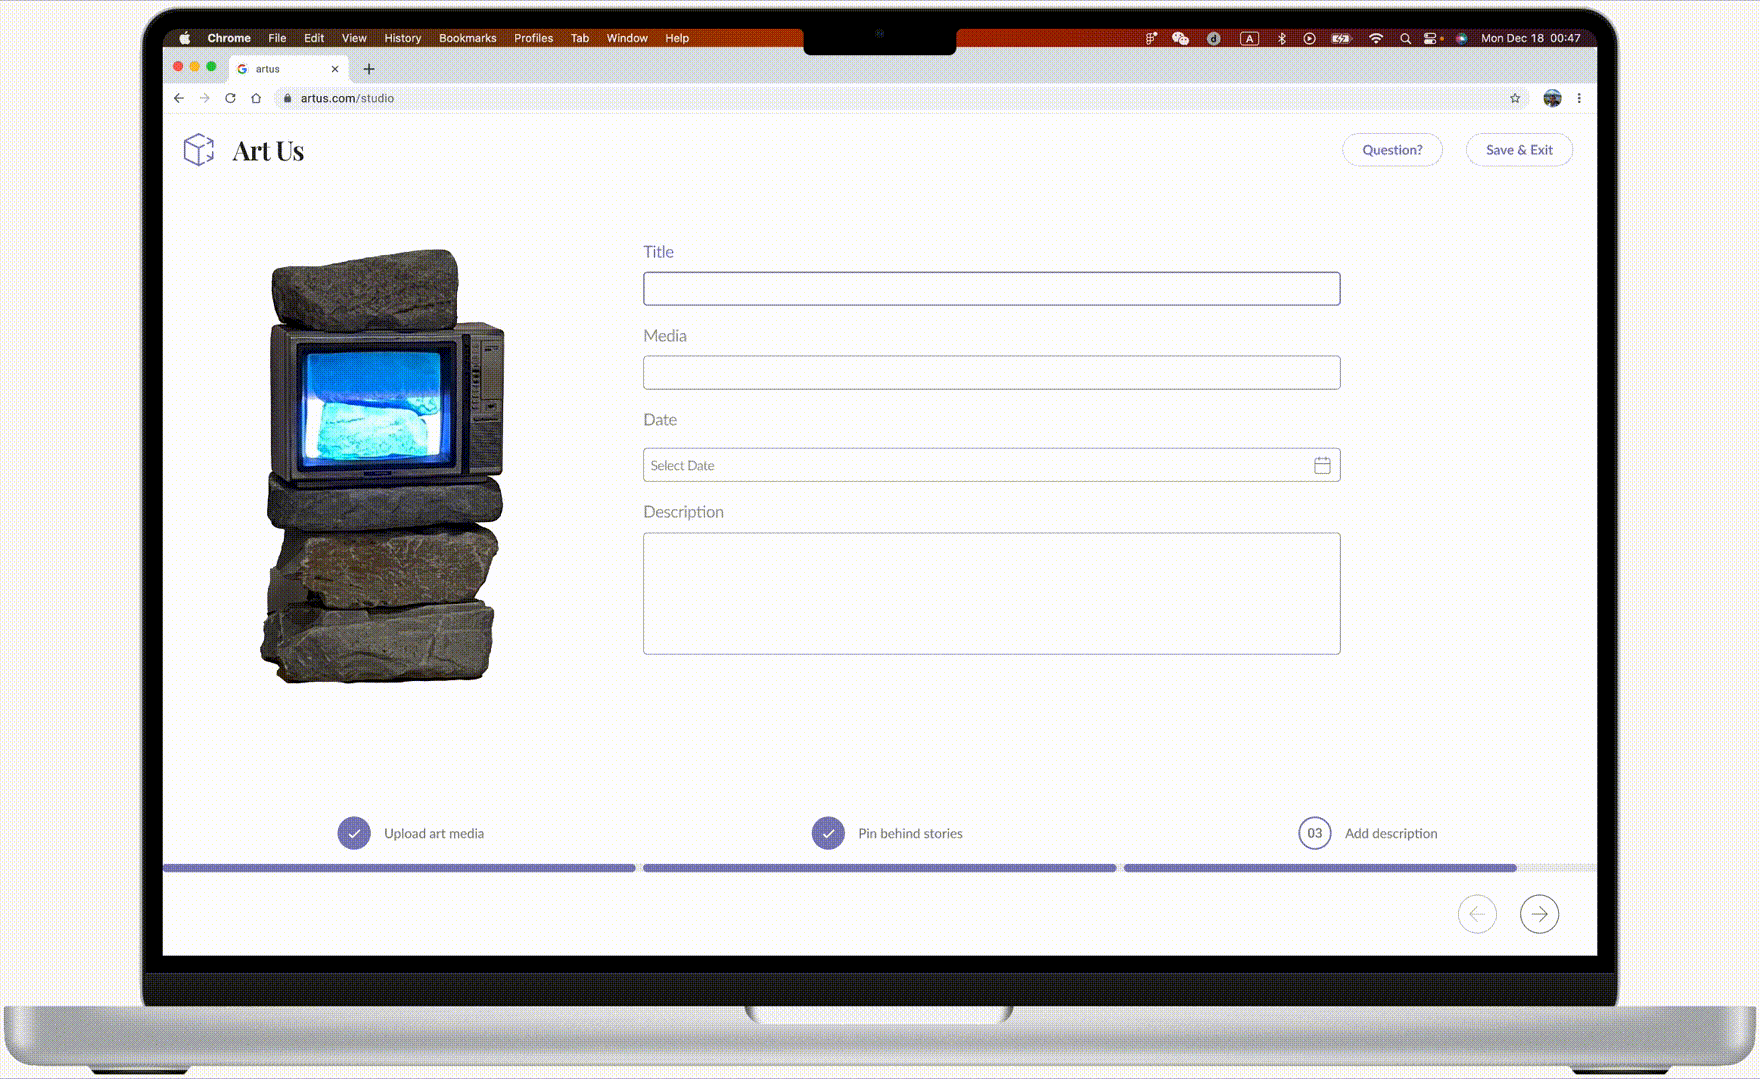Open the browser home page icon
Viewport: 1760px width, 1079px height.
click(256, 98)
